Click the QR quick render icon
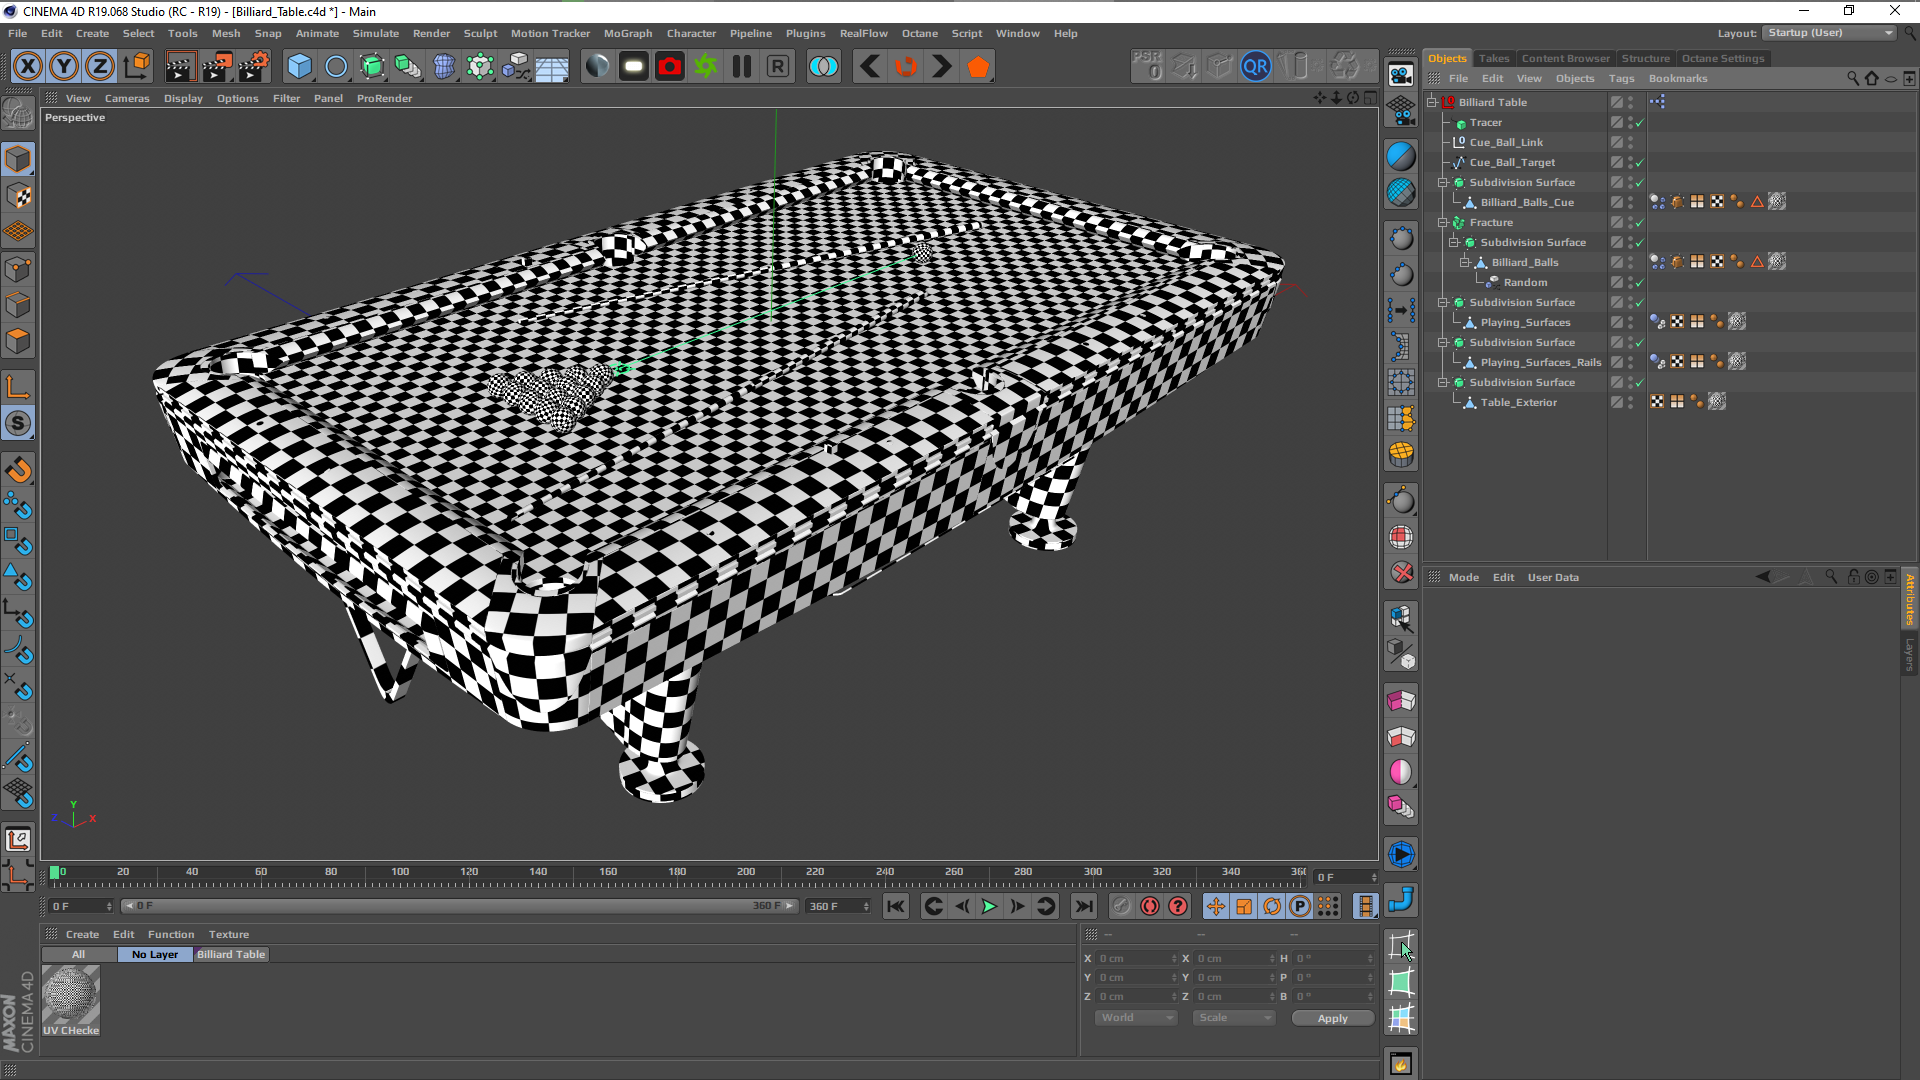This screenshot has width=1920, height=1080. tap(1255, 67)
